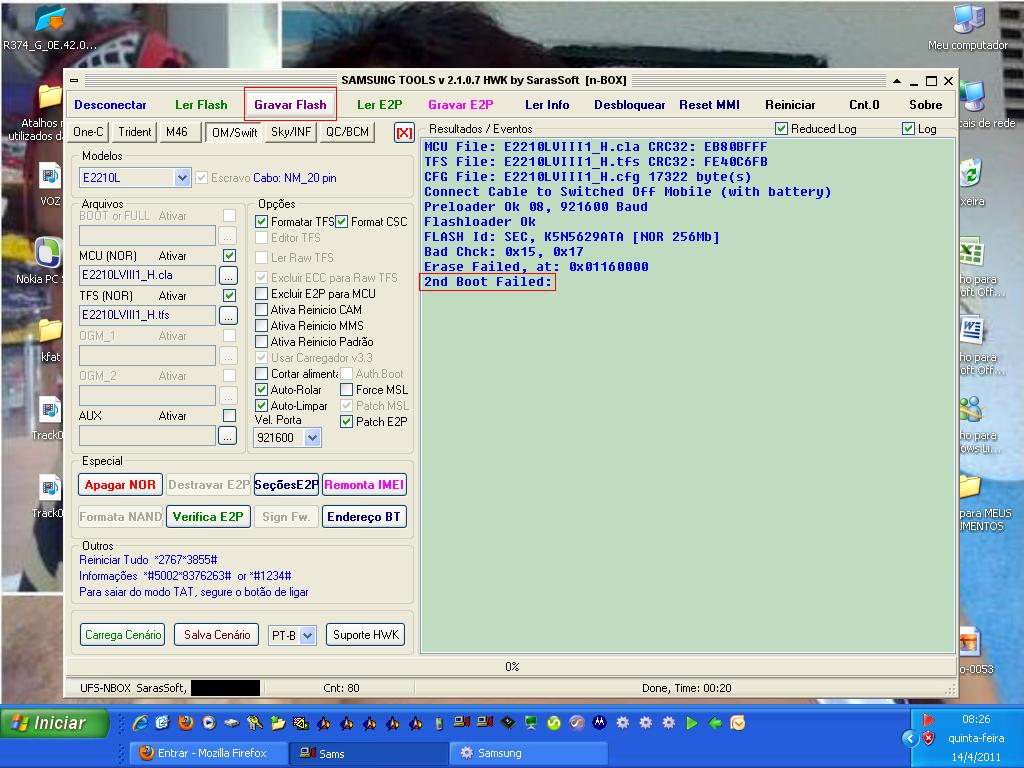Viewport: 1024px width, 768px height.
Task: Click the Iniciar start button
Action: pyautogui.click(x=54, y=723)
